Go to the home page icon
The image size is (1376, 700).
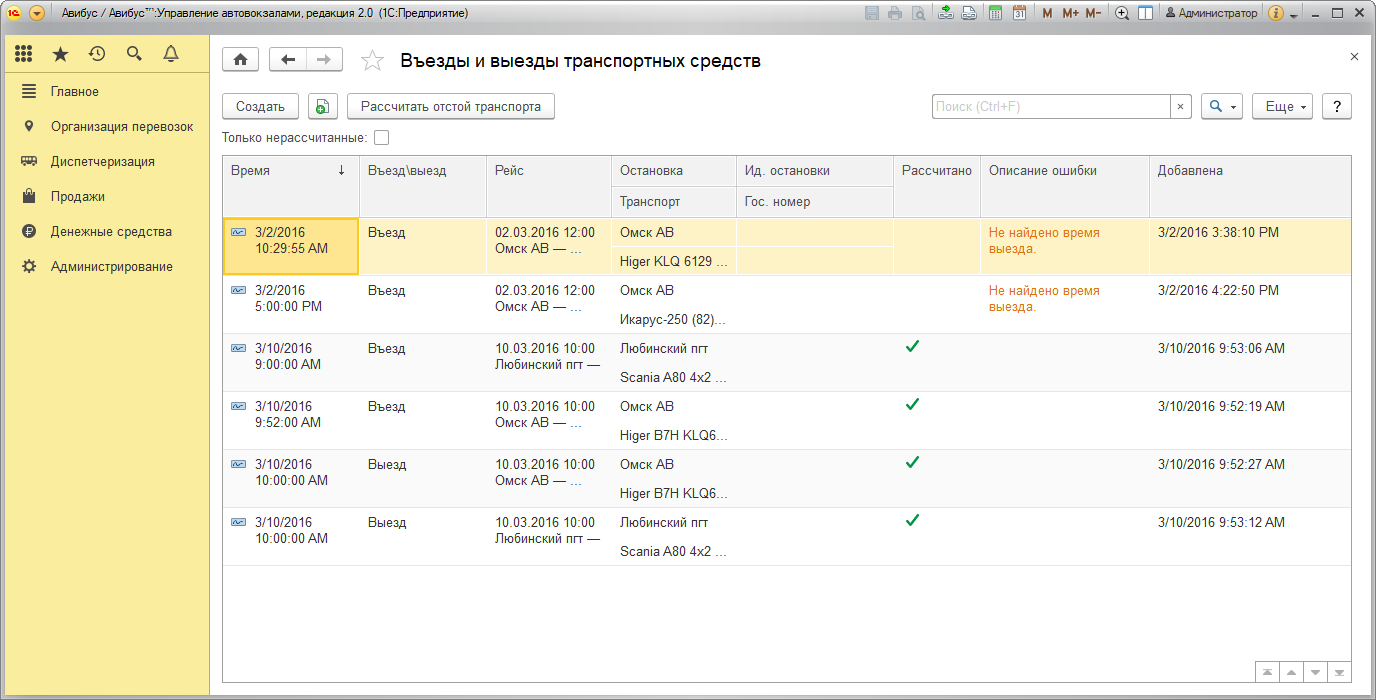click(x=240, y=60)
